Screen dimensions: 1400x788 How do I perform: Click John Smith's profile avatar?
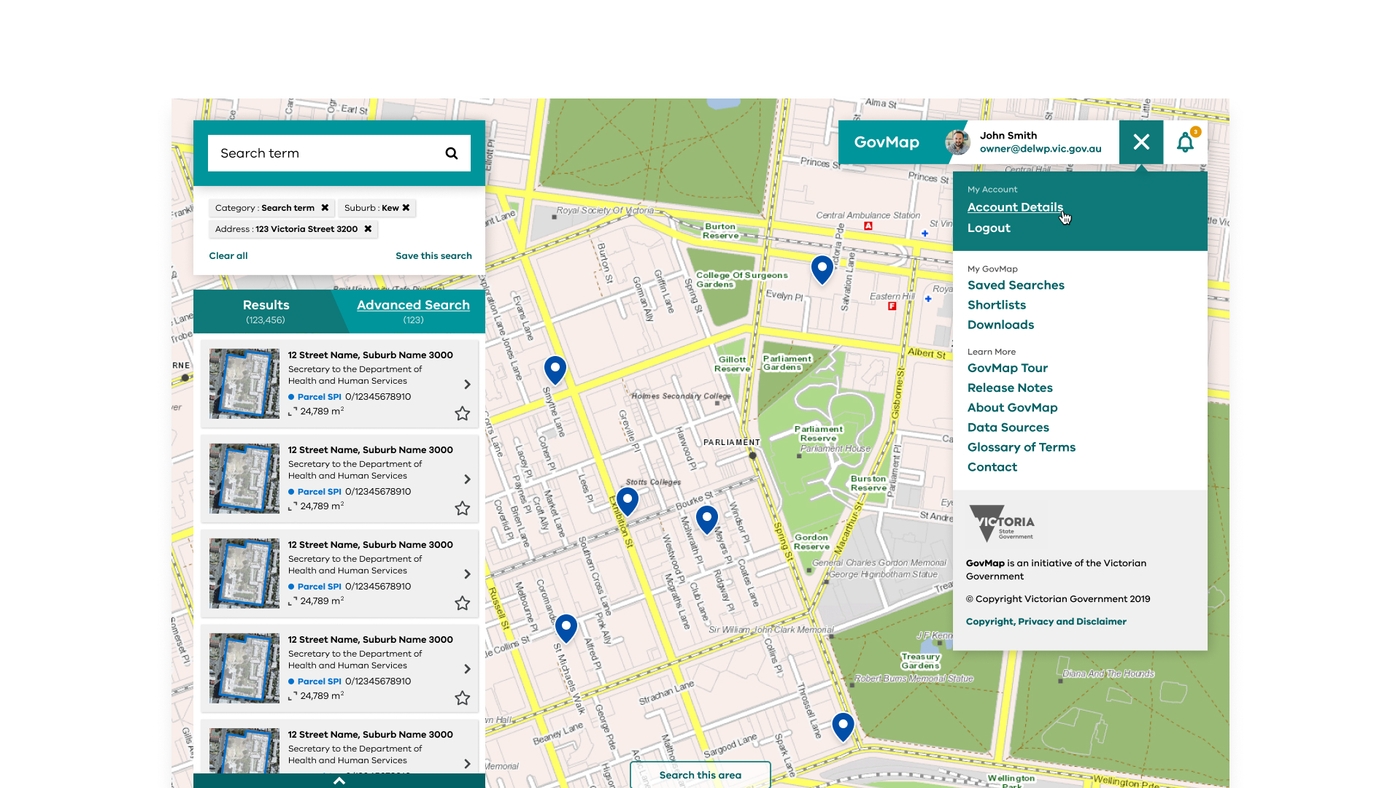click(x=958, y=142)
